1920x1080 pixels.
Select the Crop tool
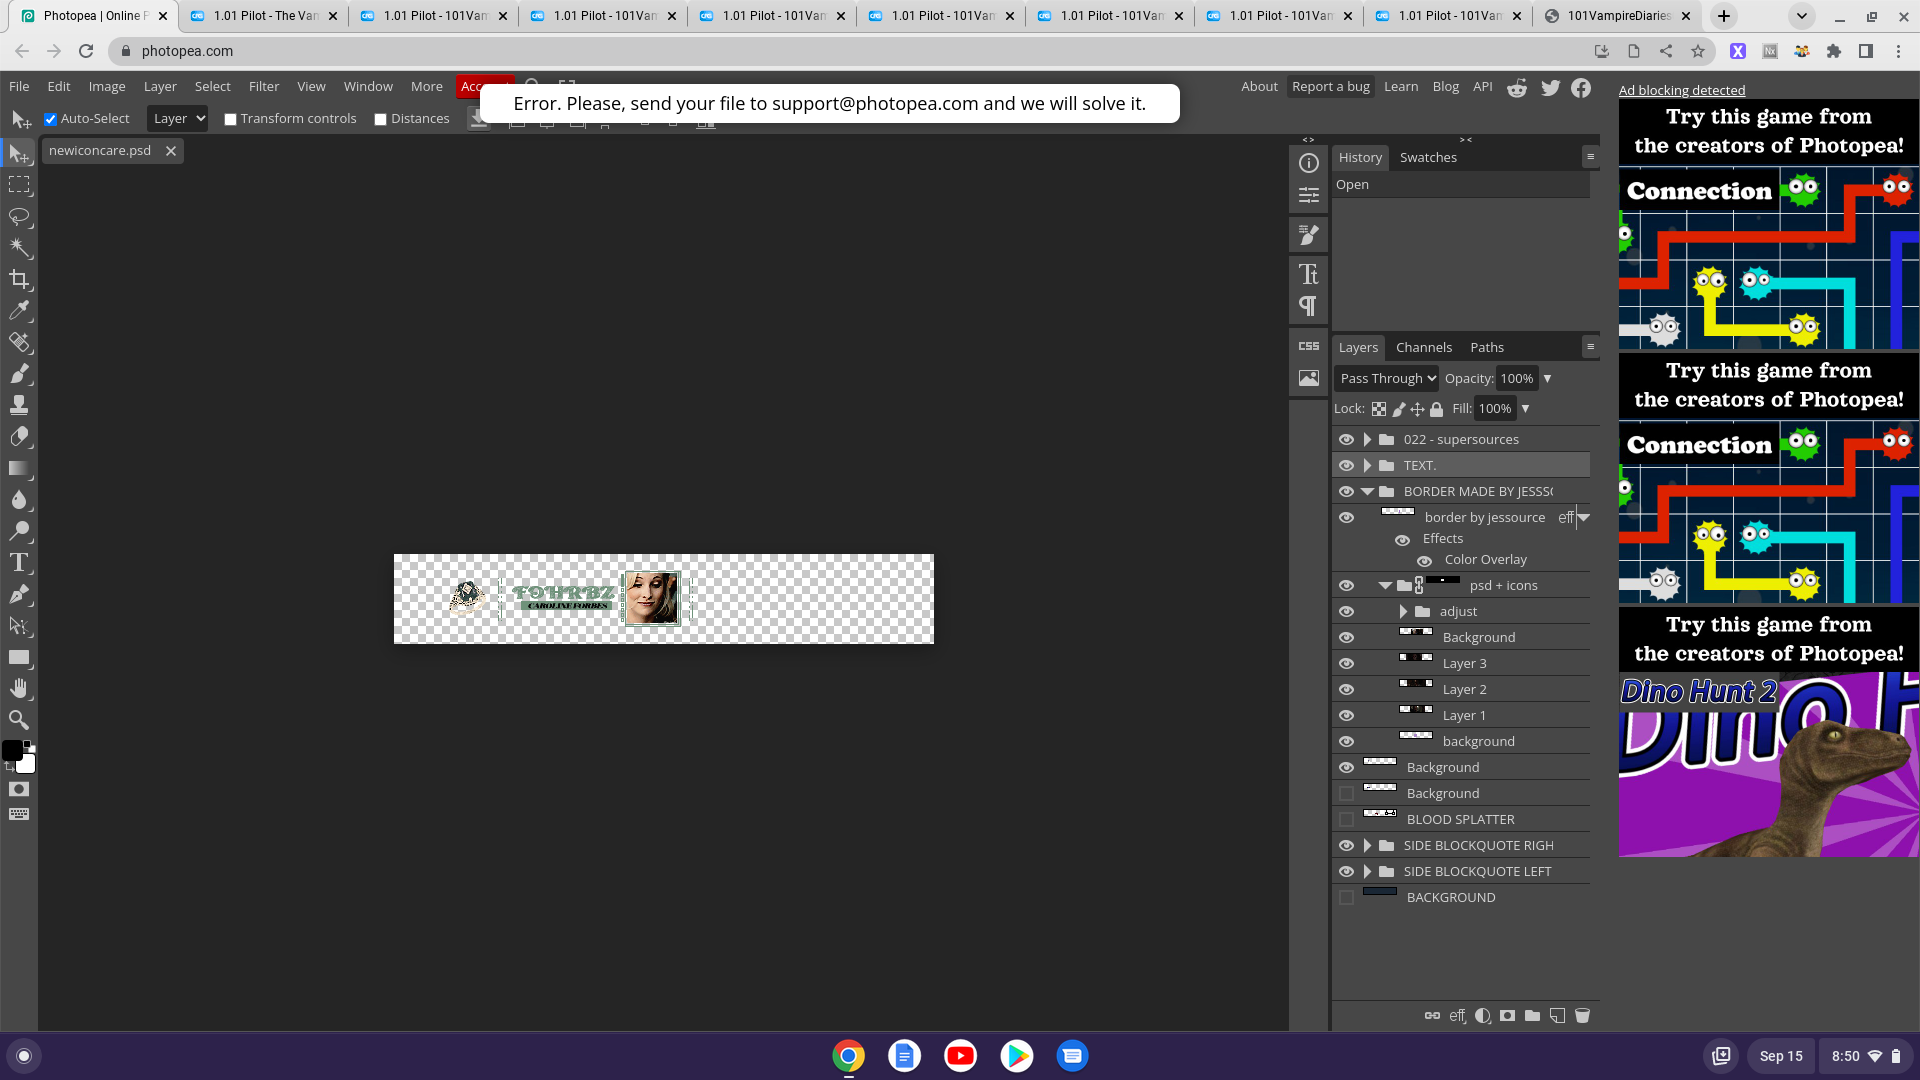(x=20, y=279)
